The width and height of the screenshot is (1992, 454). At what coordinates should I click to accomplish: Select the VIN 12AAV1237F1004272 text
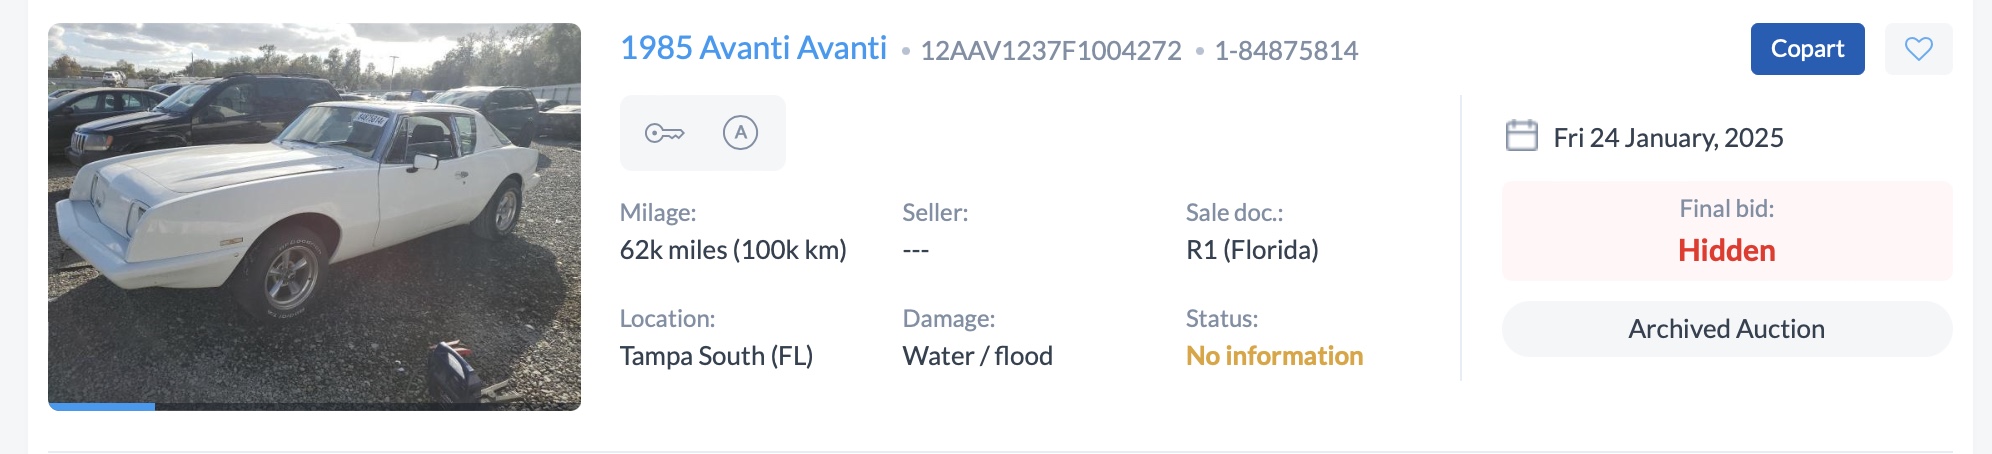(x=1050, y=51)
